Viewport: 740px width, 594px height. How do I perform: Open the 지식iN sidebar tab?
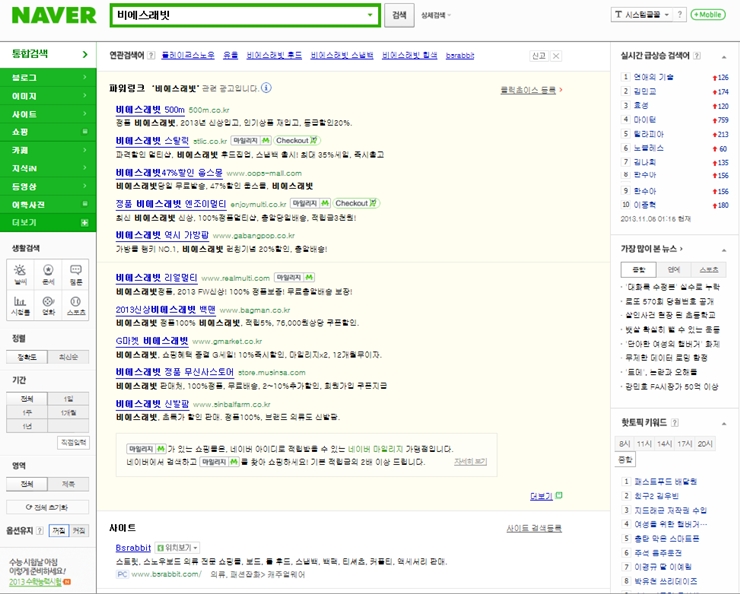coord(48,168)
